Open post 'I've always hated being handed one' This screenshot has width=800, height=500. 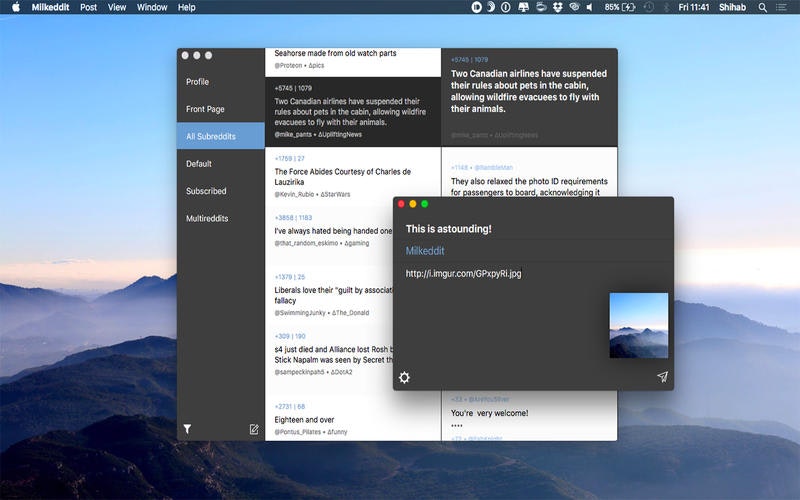point(333,231)
